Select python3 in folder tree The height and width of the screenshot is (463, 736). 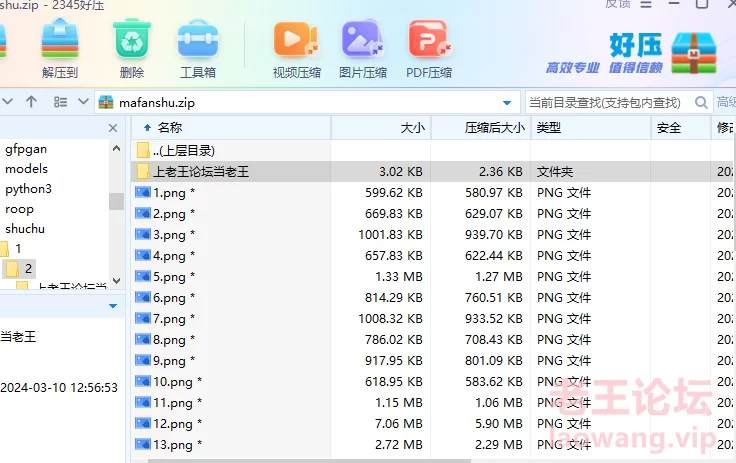coord(28,189)
